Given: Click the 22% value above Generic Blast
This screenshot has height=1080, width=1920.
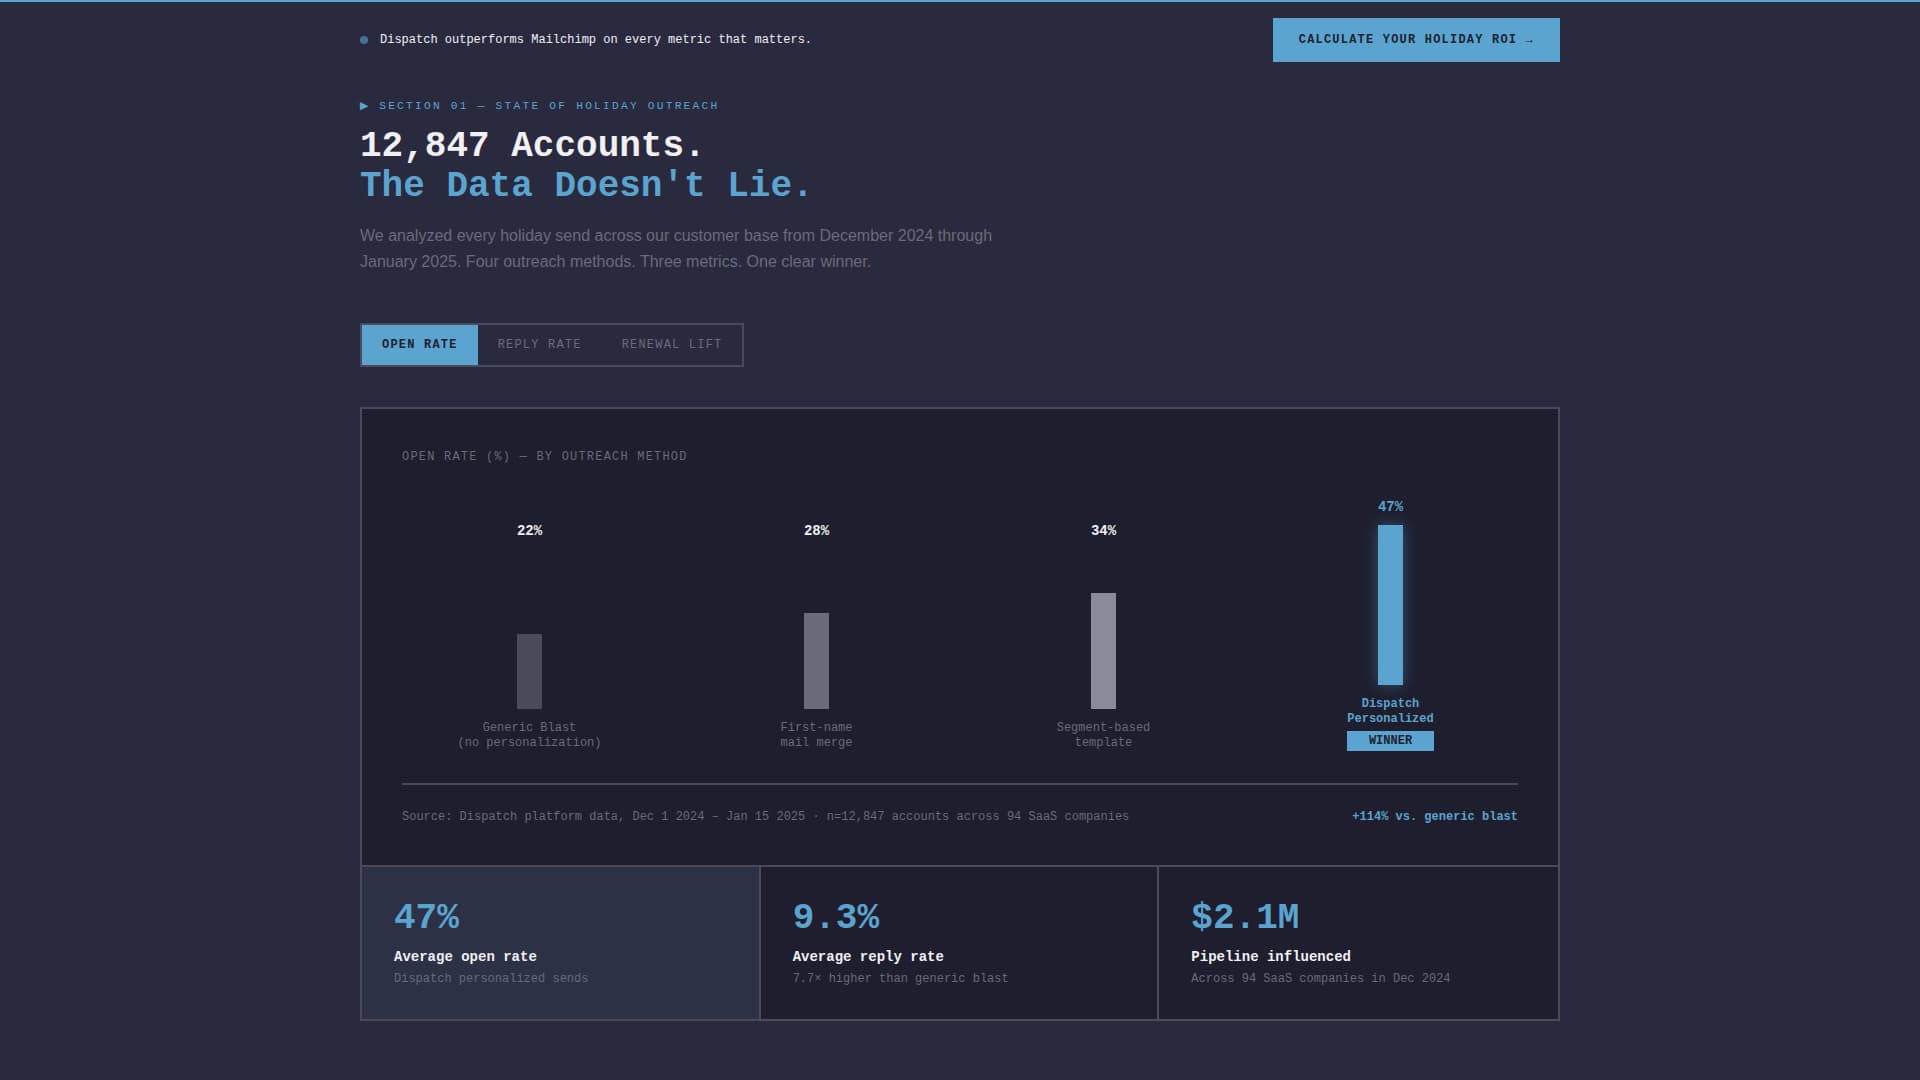Looking at the screenshot, I should (530, 531).
